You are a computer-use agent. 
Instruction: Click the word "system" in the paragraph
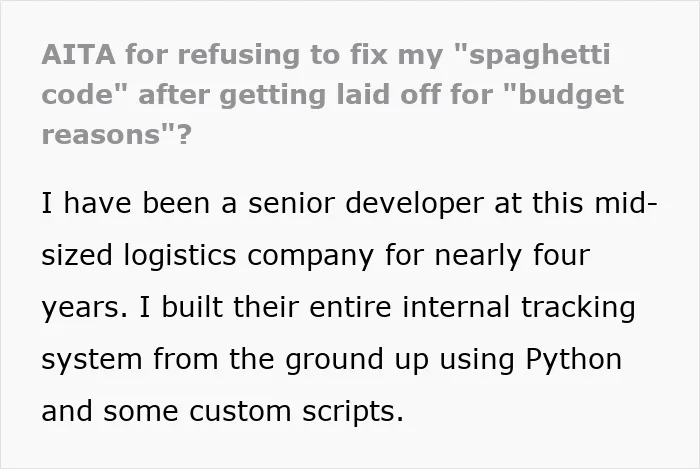pos(92,361)
